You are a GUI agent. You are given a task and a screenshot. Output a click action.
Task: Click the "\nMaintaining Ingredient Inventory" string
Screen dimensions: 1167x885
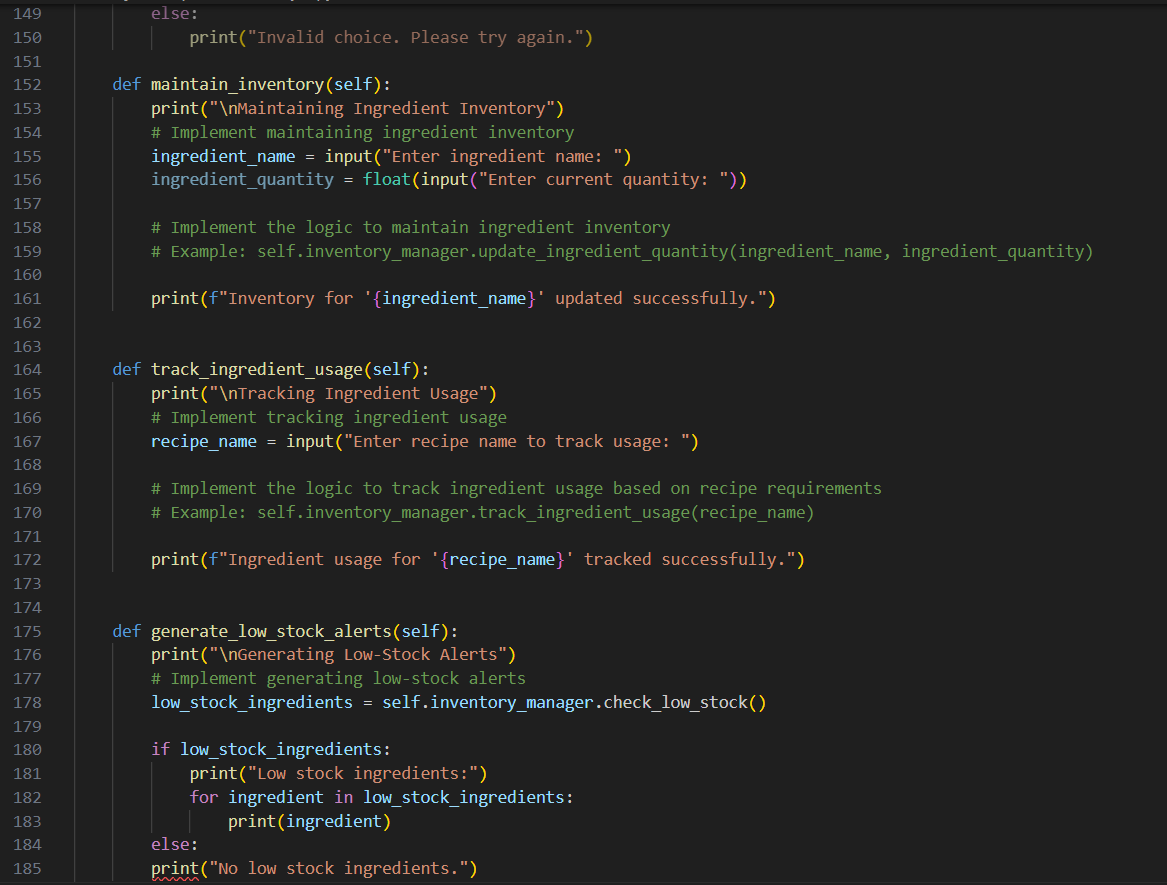point(382,109)
